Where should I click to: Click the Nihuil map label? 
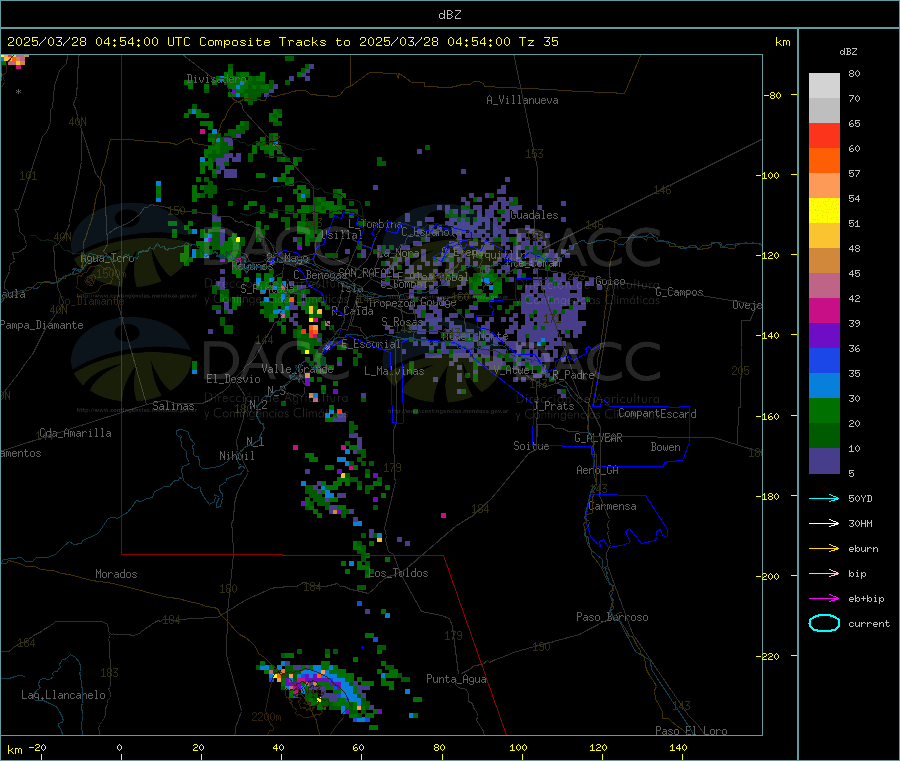[x=236, y=456]
